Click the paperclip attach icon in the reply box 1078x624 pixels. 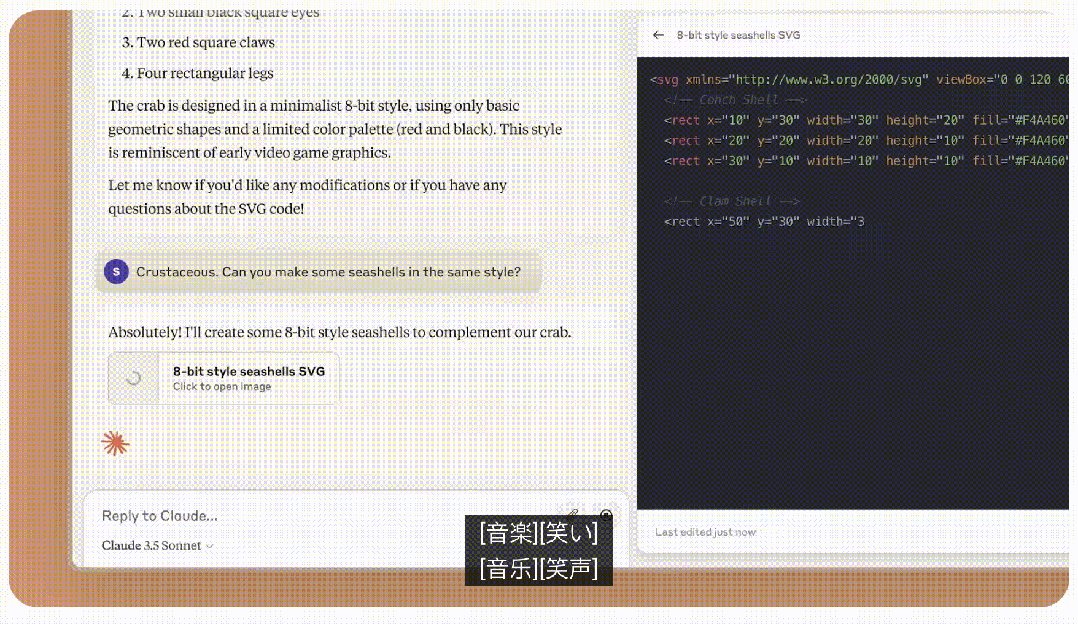572,514
